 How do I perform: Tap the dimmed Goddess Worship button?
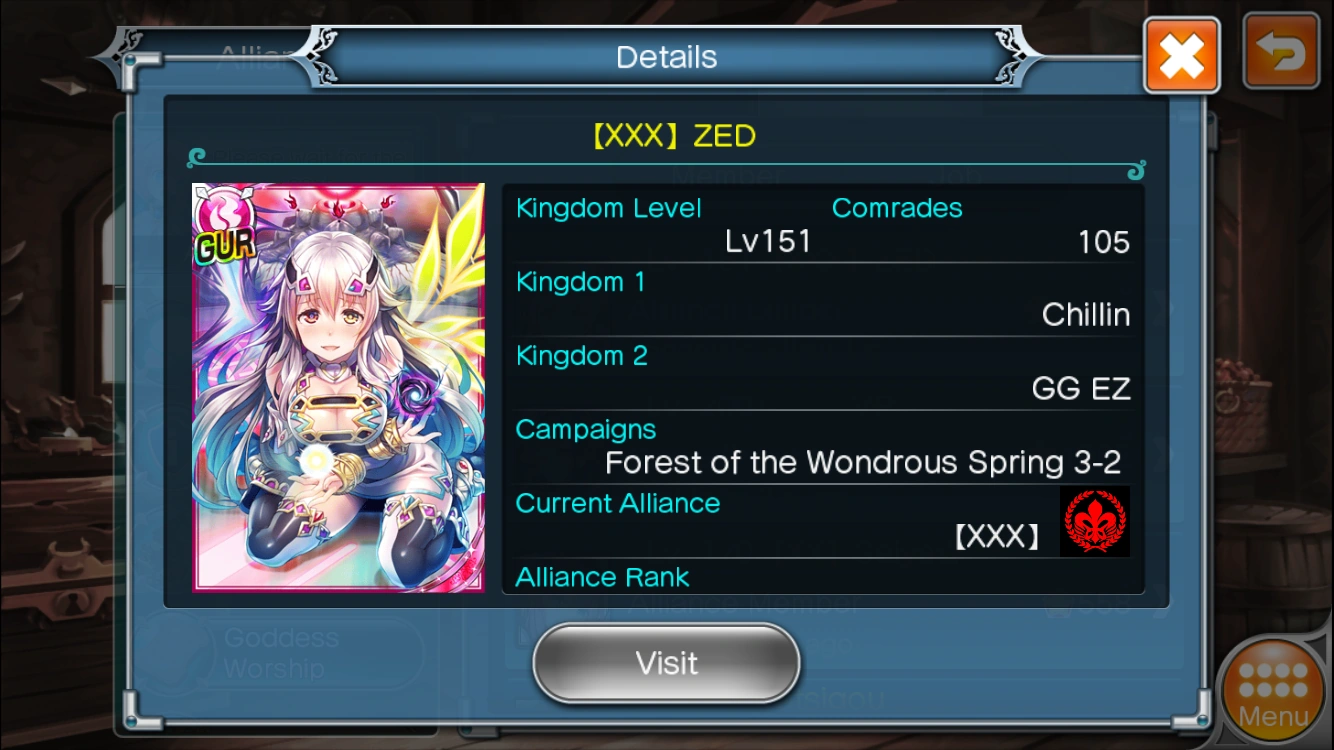coord(282,654)
